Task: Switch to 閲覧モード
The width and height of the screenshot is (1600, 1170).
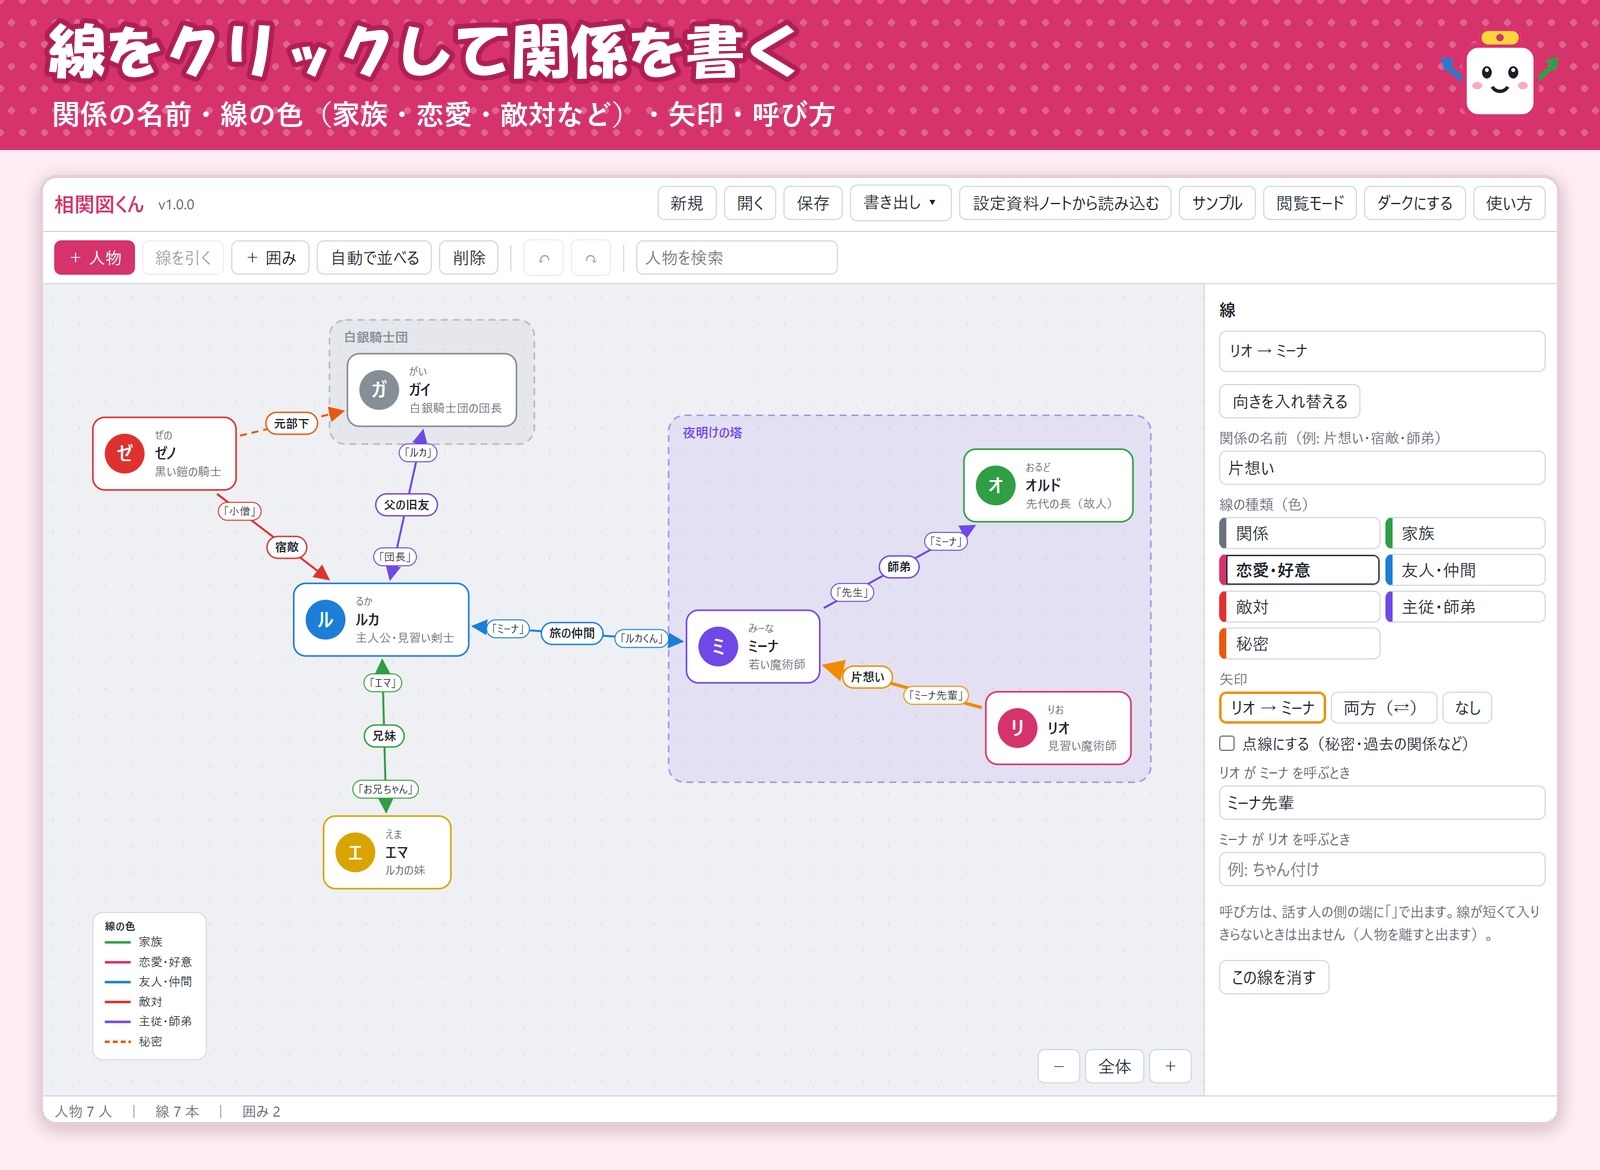Action: (x=1310, y=203)
